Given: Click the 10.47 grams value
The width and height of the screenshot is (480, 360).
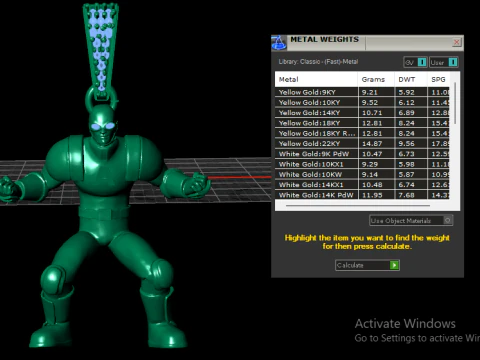Looking at the screenshot, I should coord(372,154).
